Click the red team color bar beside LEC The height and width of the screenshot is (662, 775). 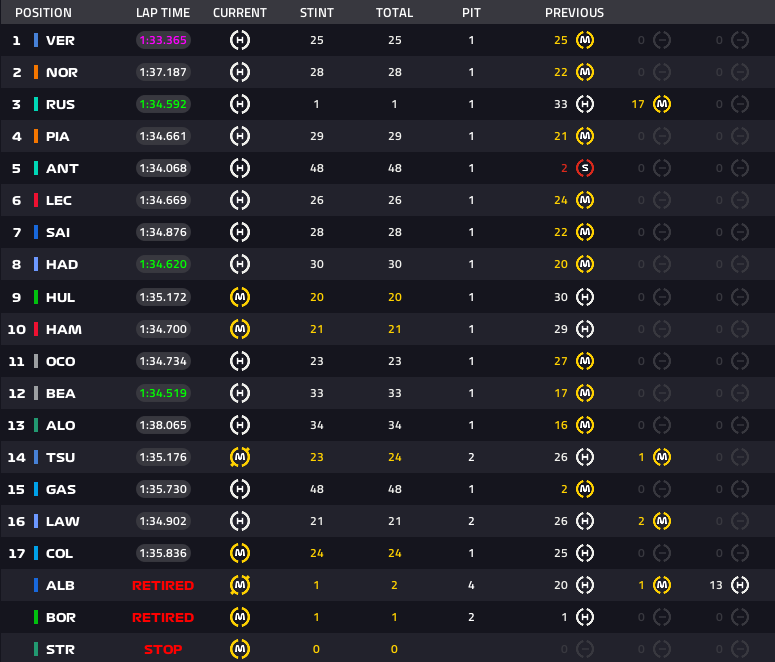point(36,200)
